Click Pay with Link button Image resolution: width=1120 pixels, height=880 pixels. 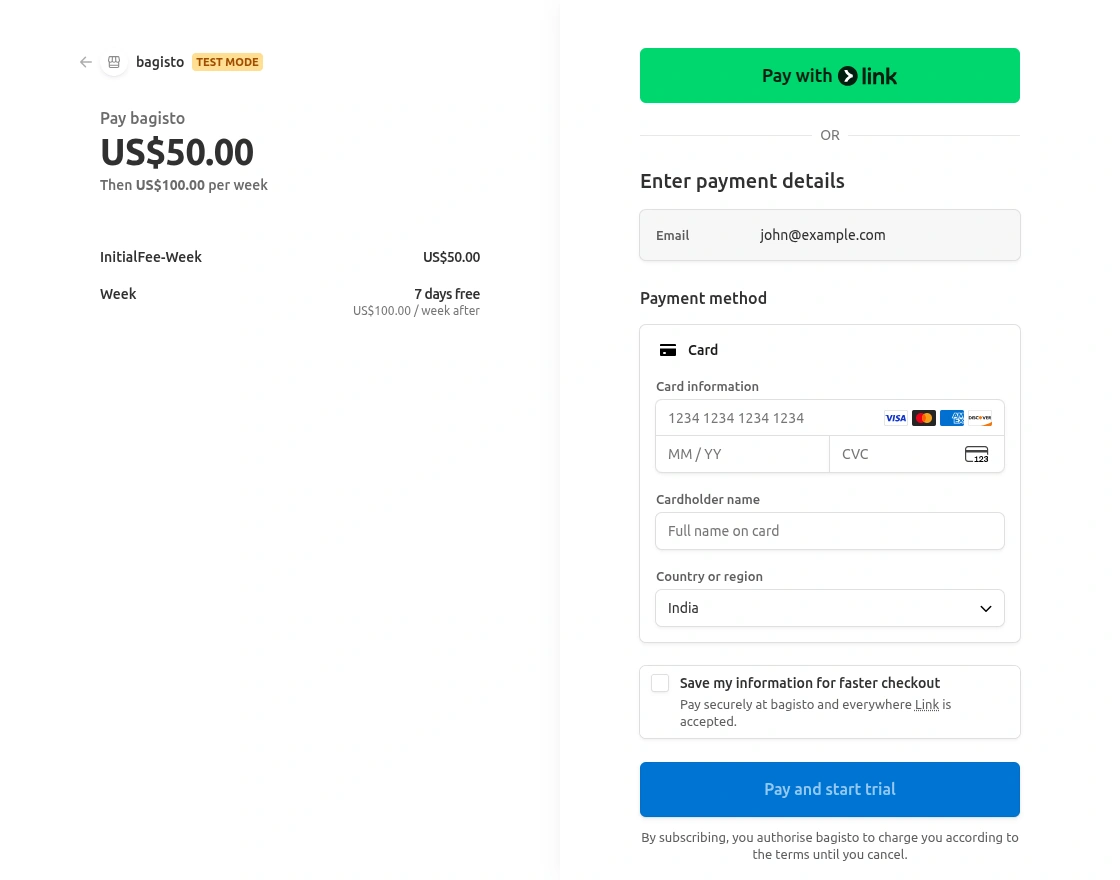(x=829, y=75)
